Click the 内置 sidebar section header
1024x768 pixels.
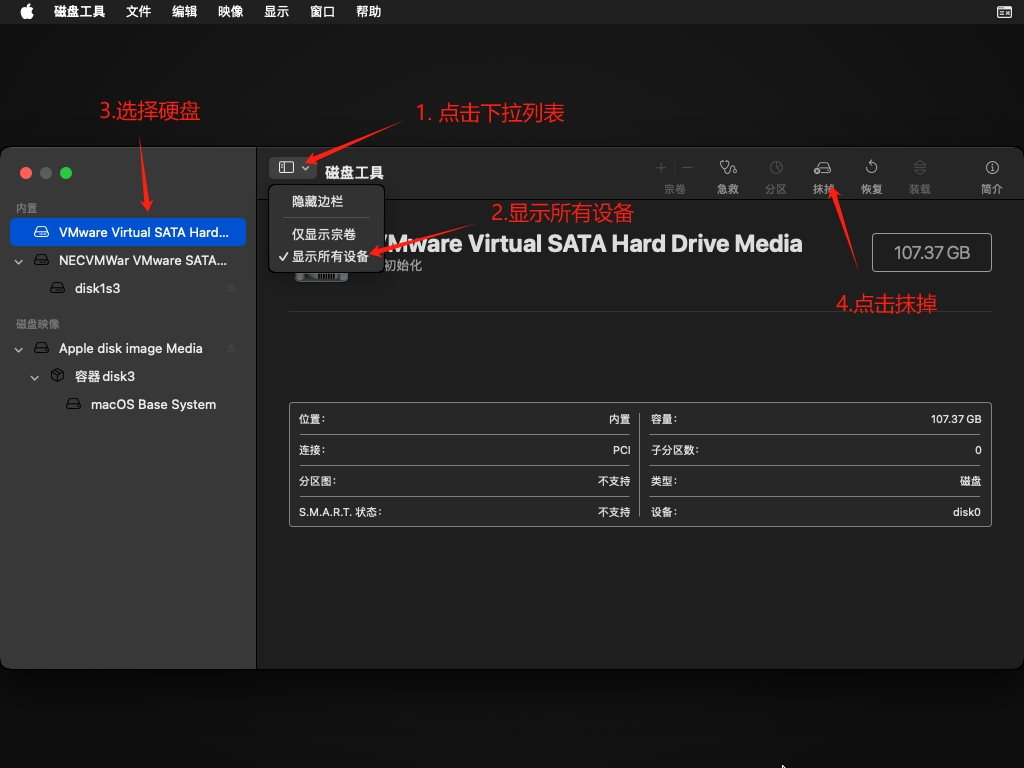tap(27, 208)
